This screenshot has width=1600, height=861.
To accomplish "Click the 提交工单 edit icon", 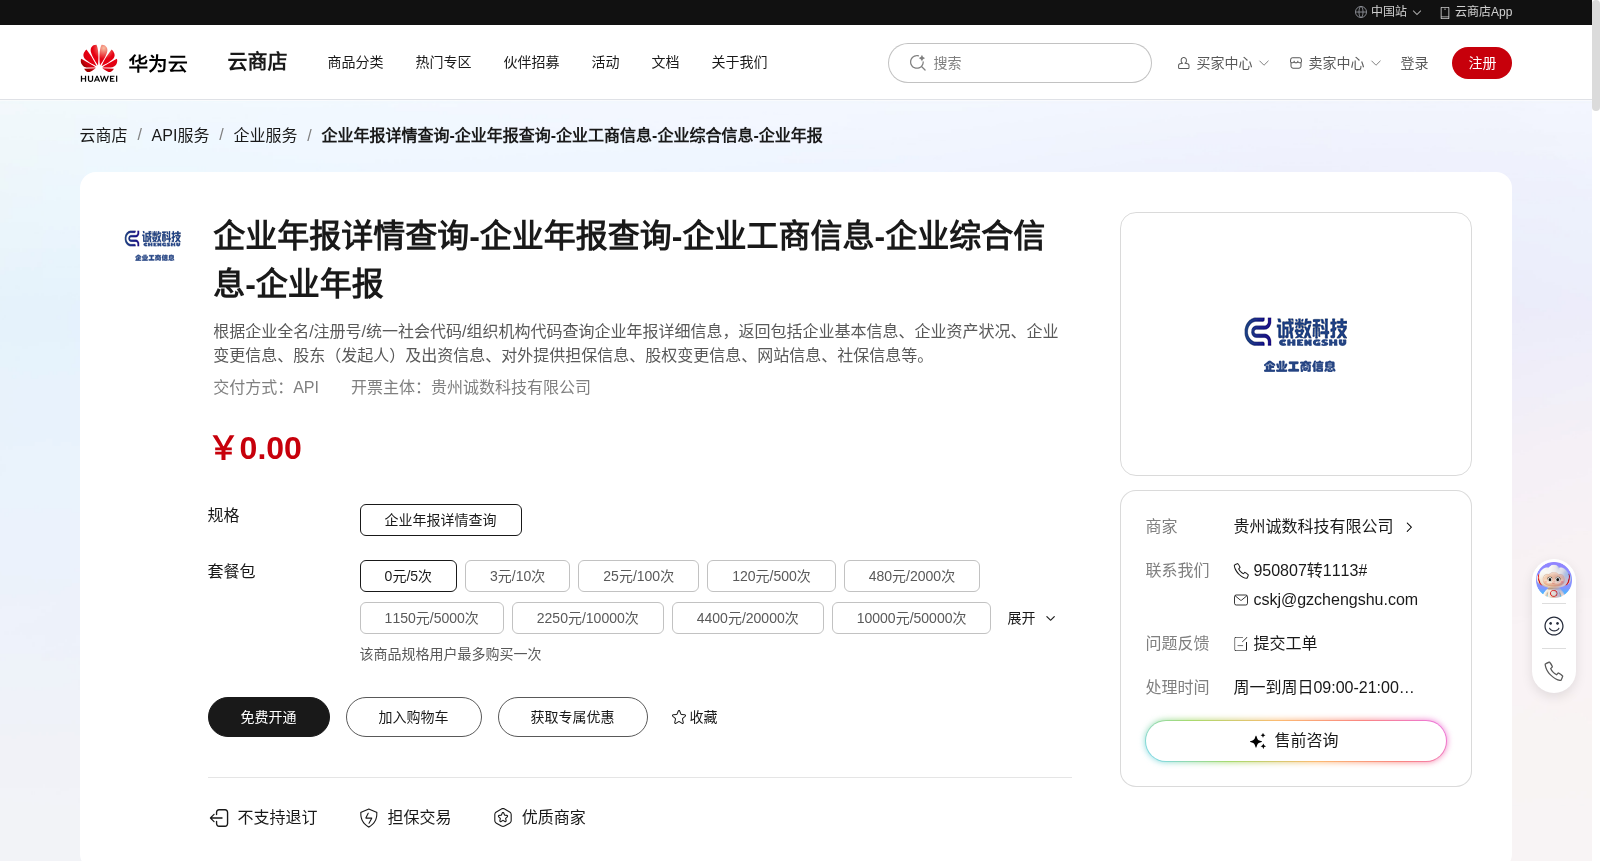I will click(x=1241, y=644).
